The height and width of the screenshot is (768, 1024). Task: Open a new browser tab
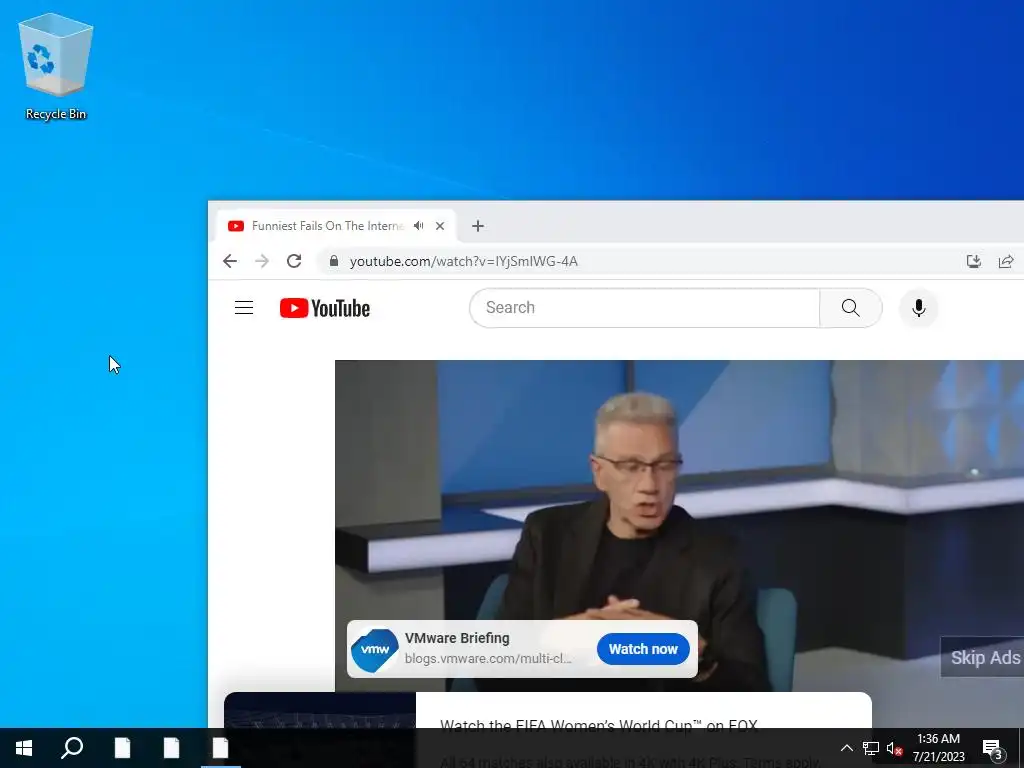point(477,226)
